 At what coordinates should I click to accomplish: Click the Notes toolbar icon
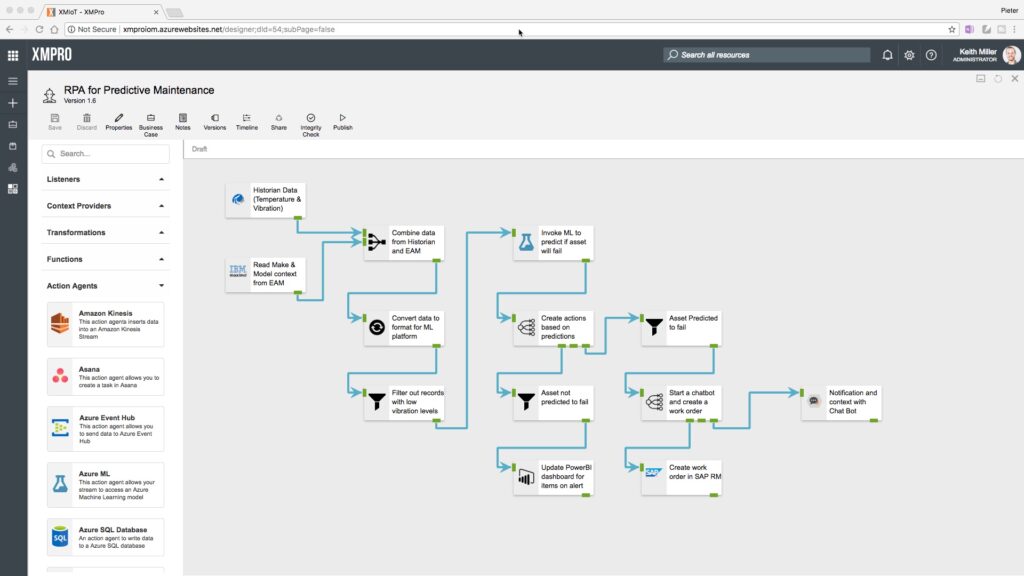pos(182,122)
